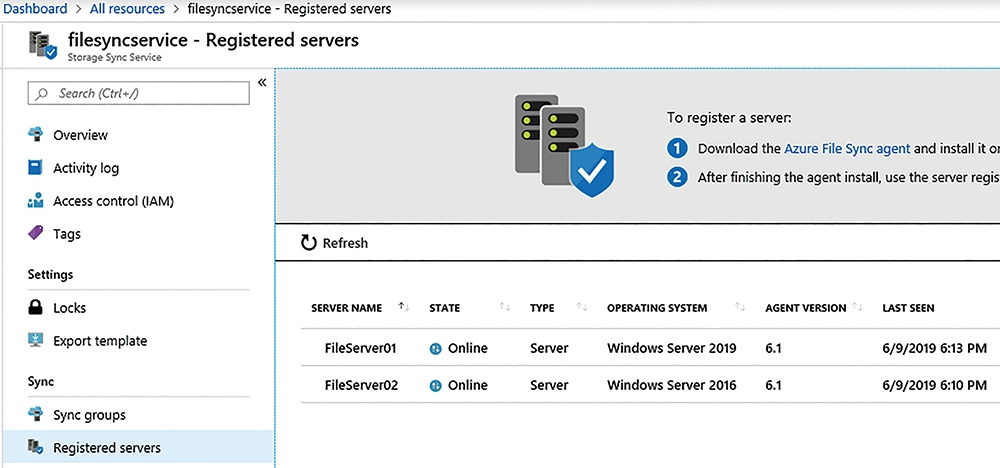
Task: Click the search magnifier icon
Action: (42, 94)
